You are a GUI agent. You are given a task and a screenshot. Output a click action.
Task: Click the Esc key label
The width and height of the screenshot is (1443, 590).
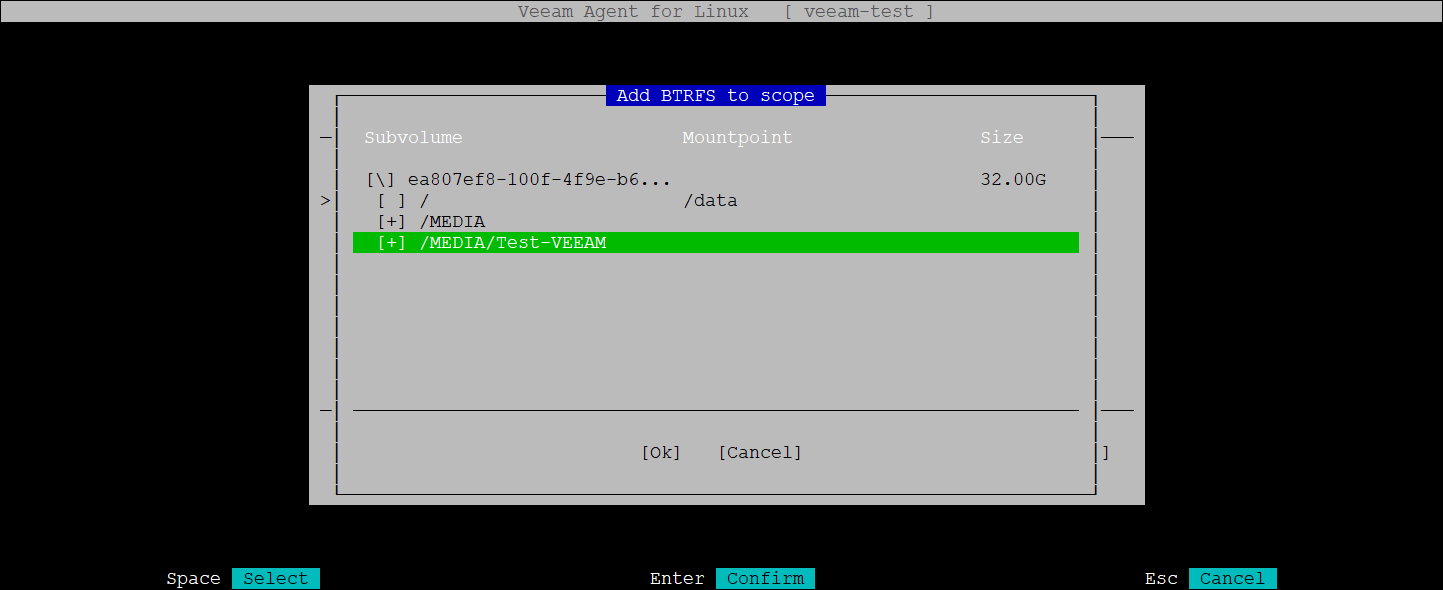[x=1161, y=579]
